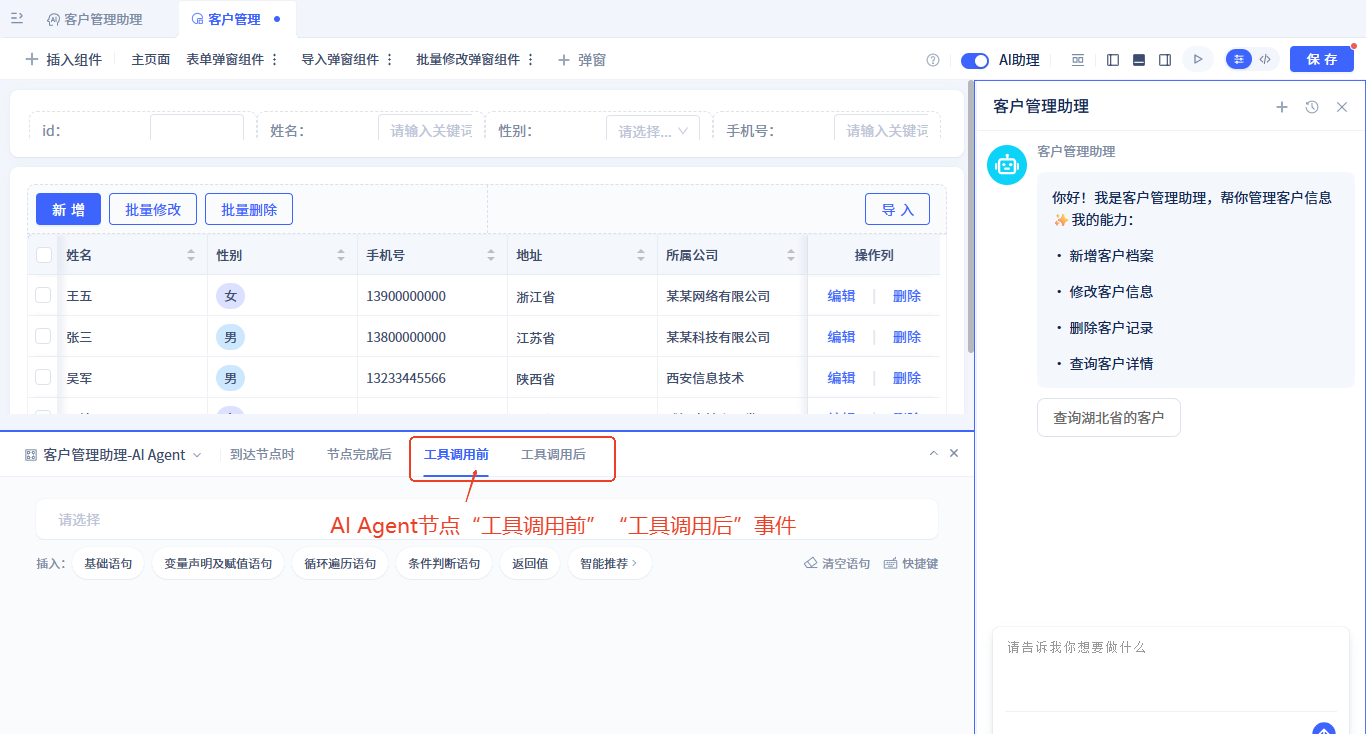Click the 批量删除 button
1366x734 pixels.
click(249, 209)
